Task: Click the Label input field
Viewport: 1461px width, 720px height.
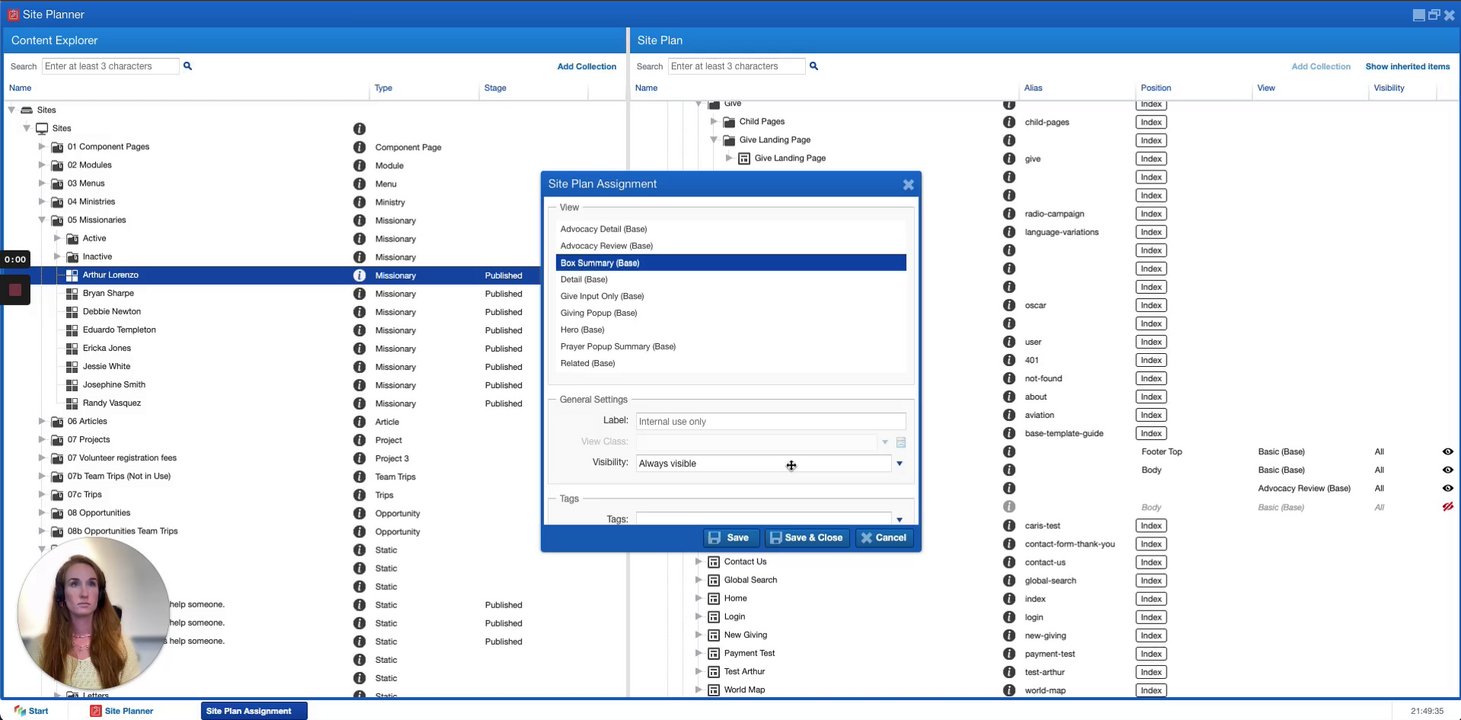Action: pos(770,421)
